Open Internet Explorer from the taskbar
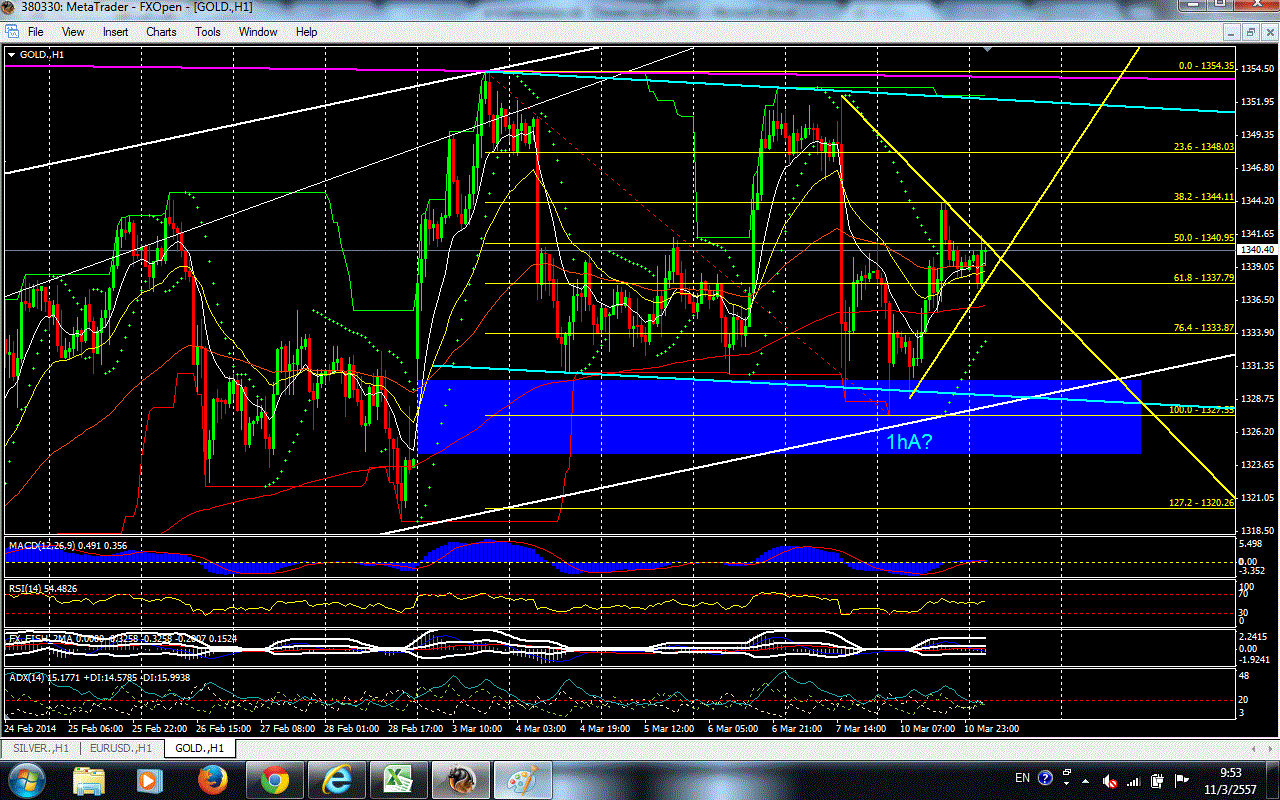 pyautogui.click(x=335, y=779)
